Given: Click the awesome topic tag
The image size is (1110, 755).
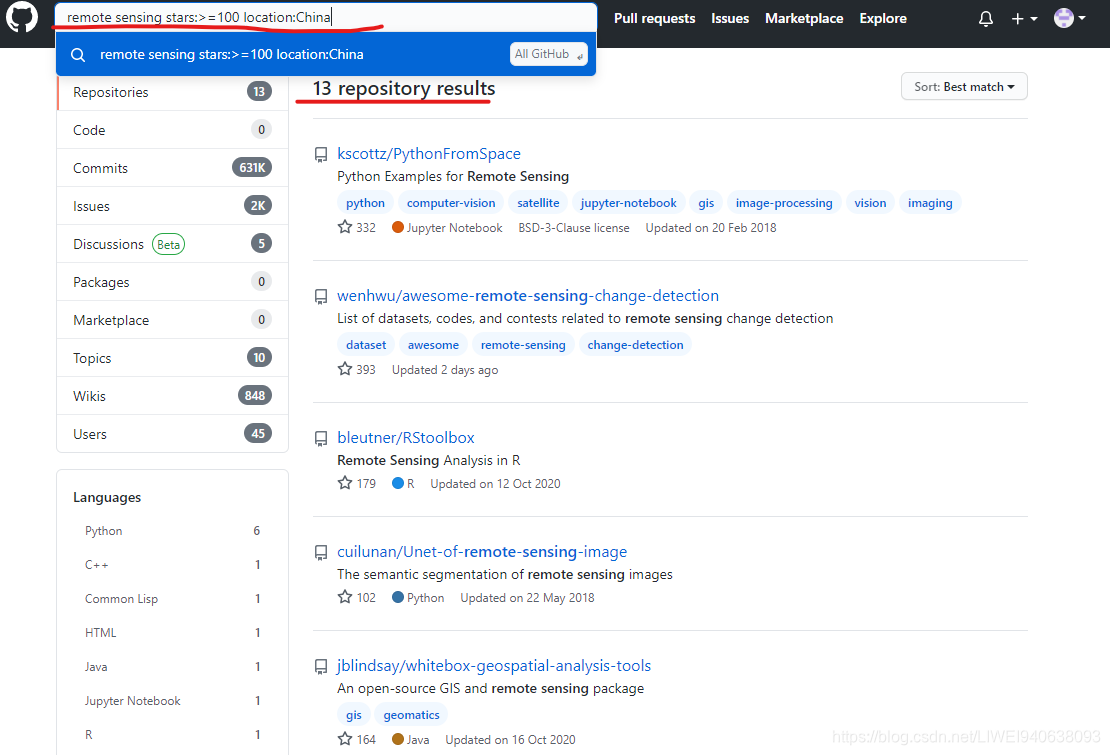Looking at the screenshot, I should pyautogui.click(x=433, y=345).
